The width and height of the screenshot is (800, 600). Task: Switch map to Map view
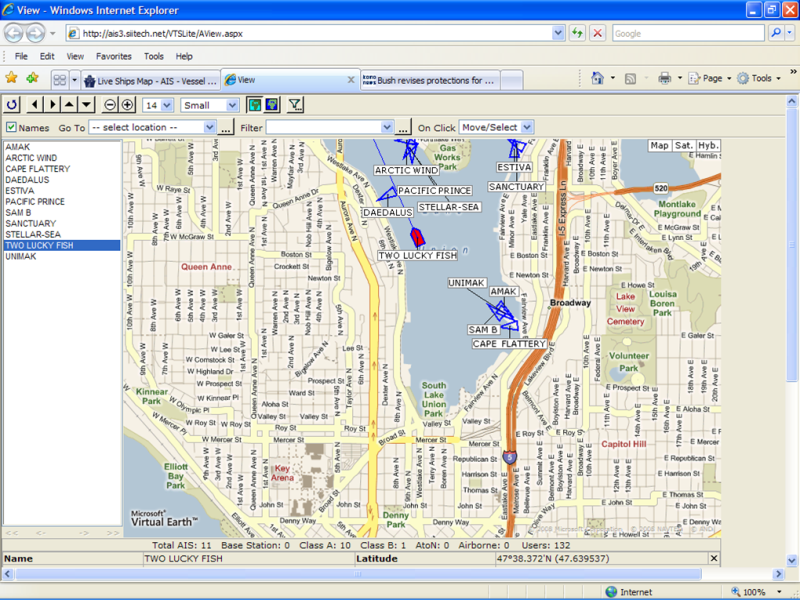click(659, 145)
